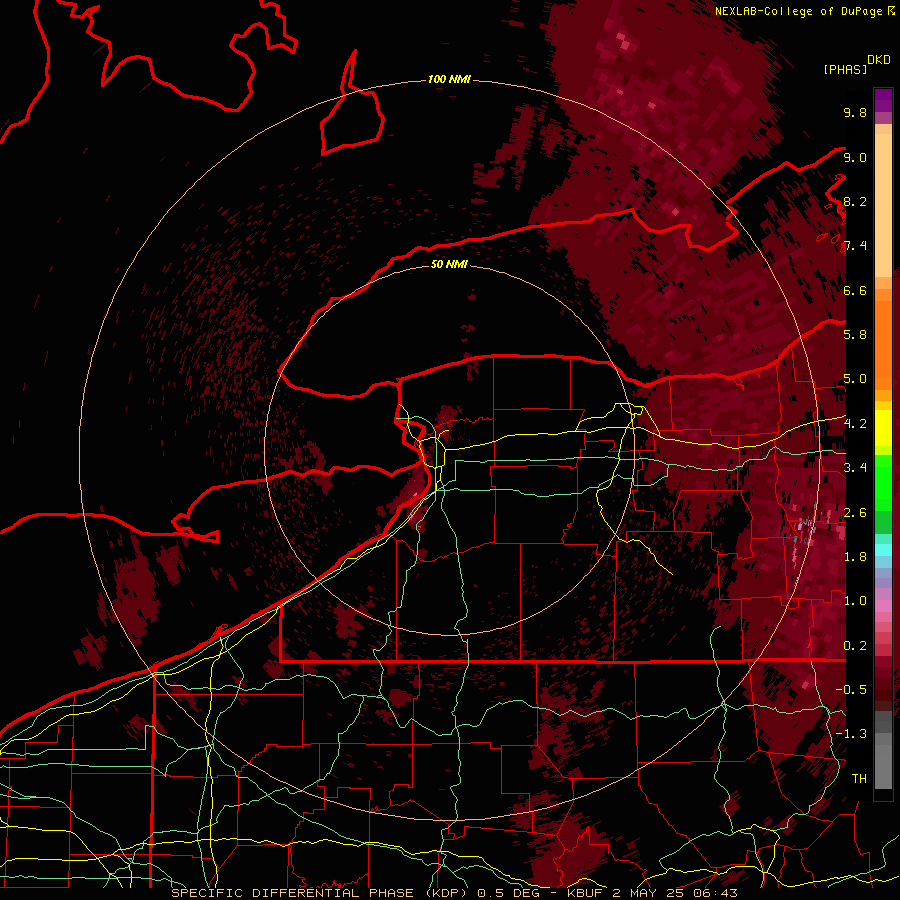The image size is (900, 900).
Task: Click the 4.2 value on the color scale
Action: [855, 424]
